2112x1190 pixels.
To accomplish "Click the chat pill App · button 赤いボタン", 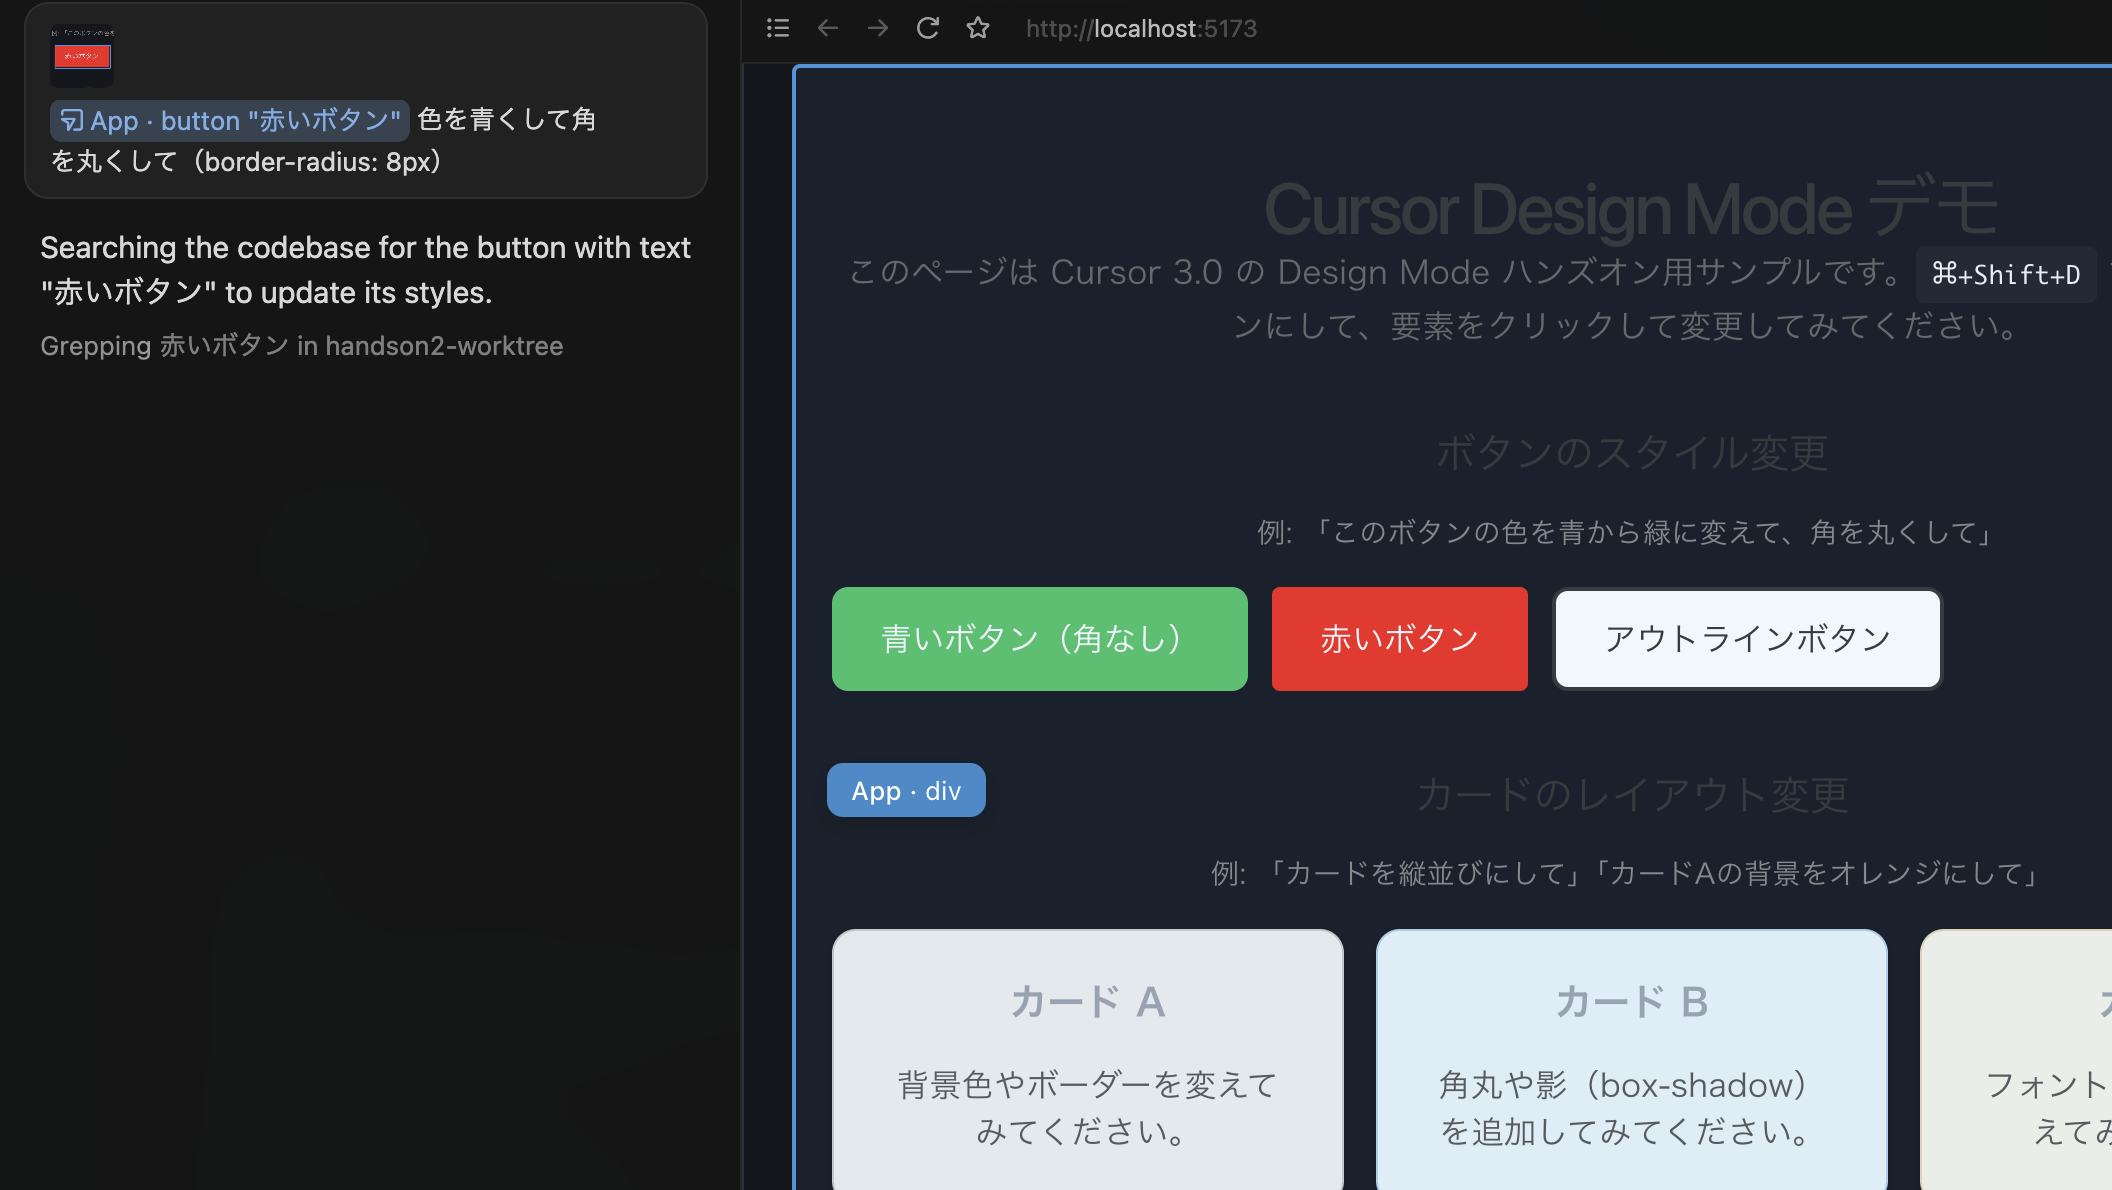I will pos(228,120).
